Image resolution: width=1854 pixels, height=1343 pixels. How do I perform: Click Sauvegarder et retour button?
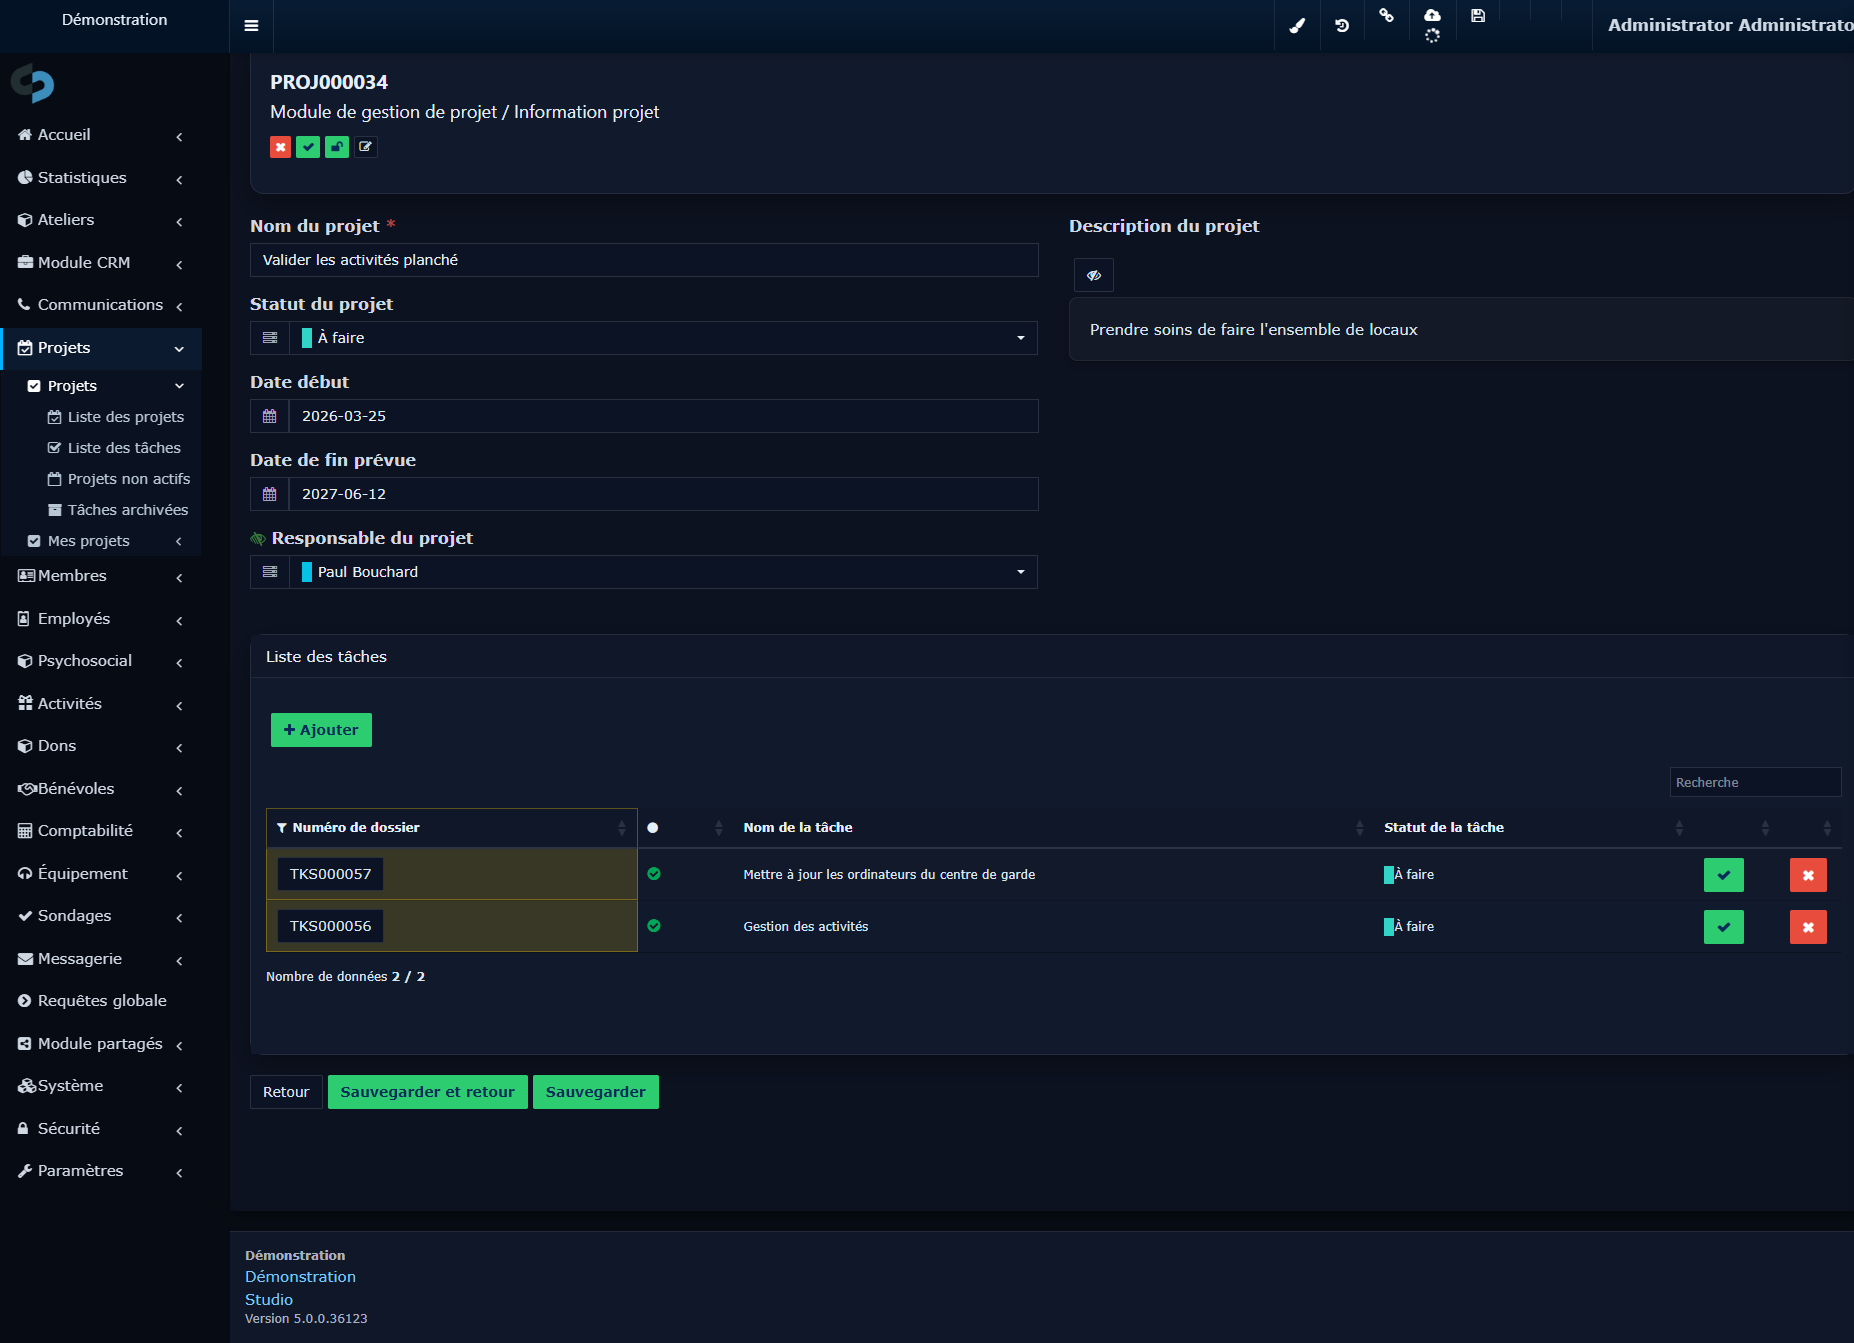428,1092
